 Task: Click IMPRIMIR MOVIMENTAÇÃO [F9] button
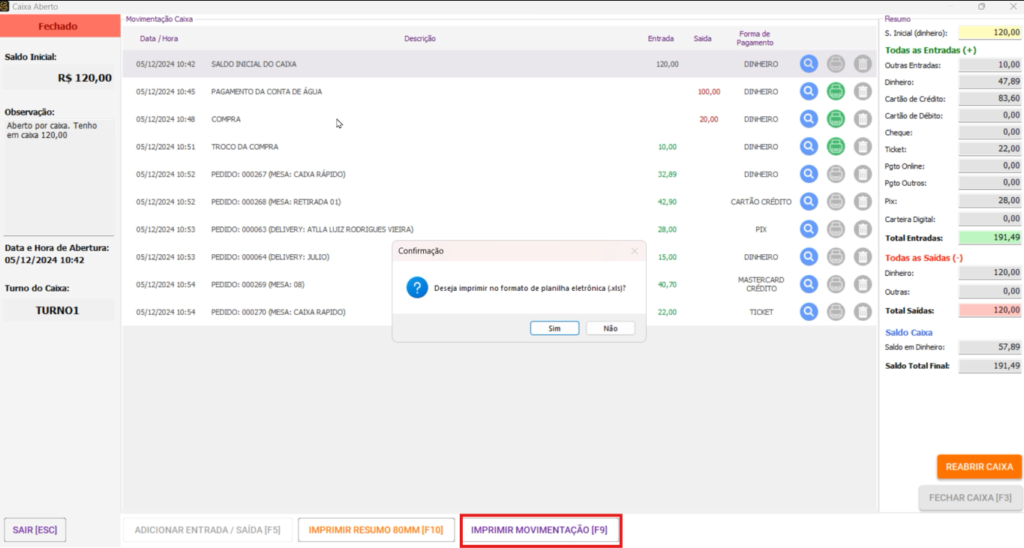[x=540, y=529]
